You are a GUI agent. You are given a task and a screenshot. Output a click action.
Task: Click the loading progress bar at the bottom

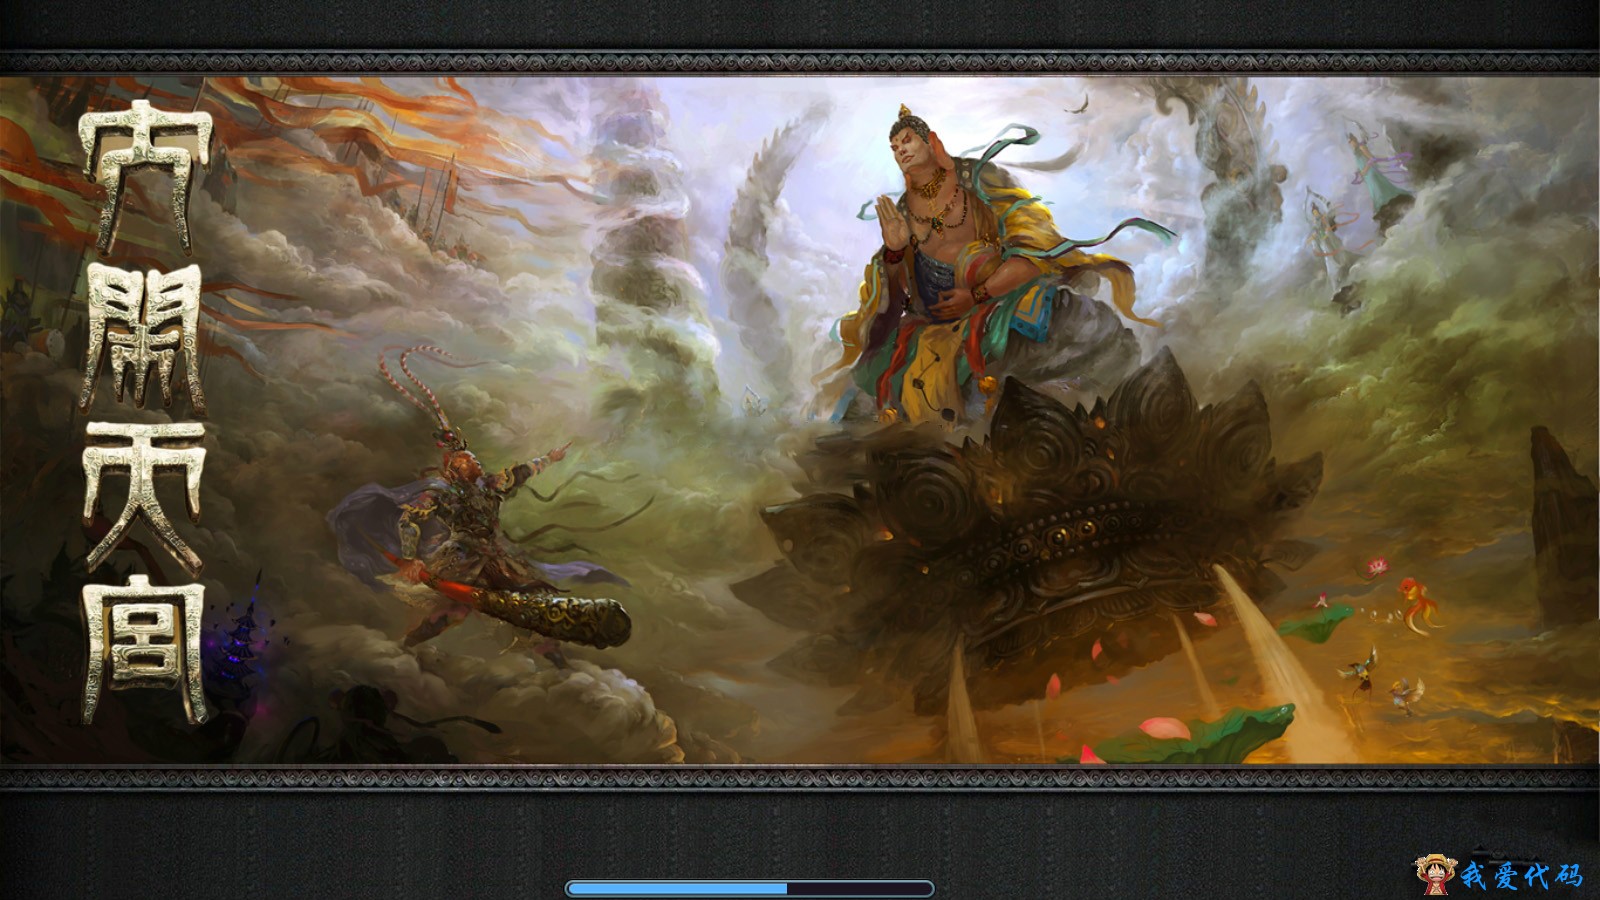click(x=749, y=888)
